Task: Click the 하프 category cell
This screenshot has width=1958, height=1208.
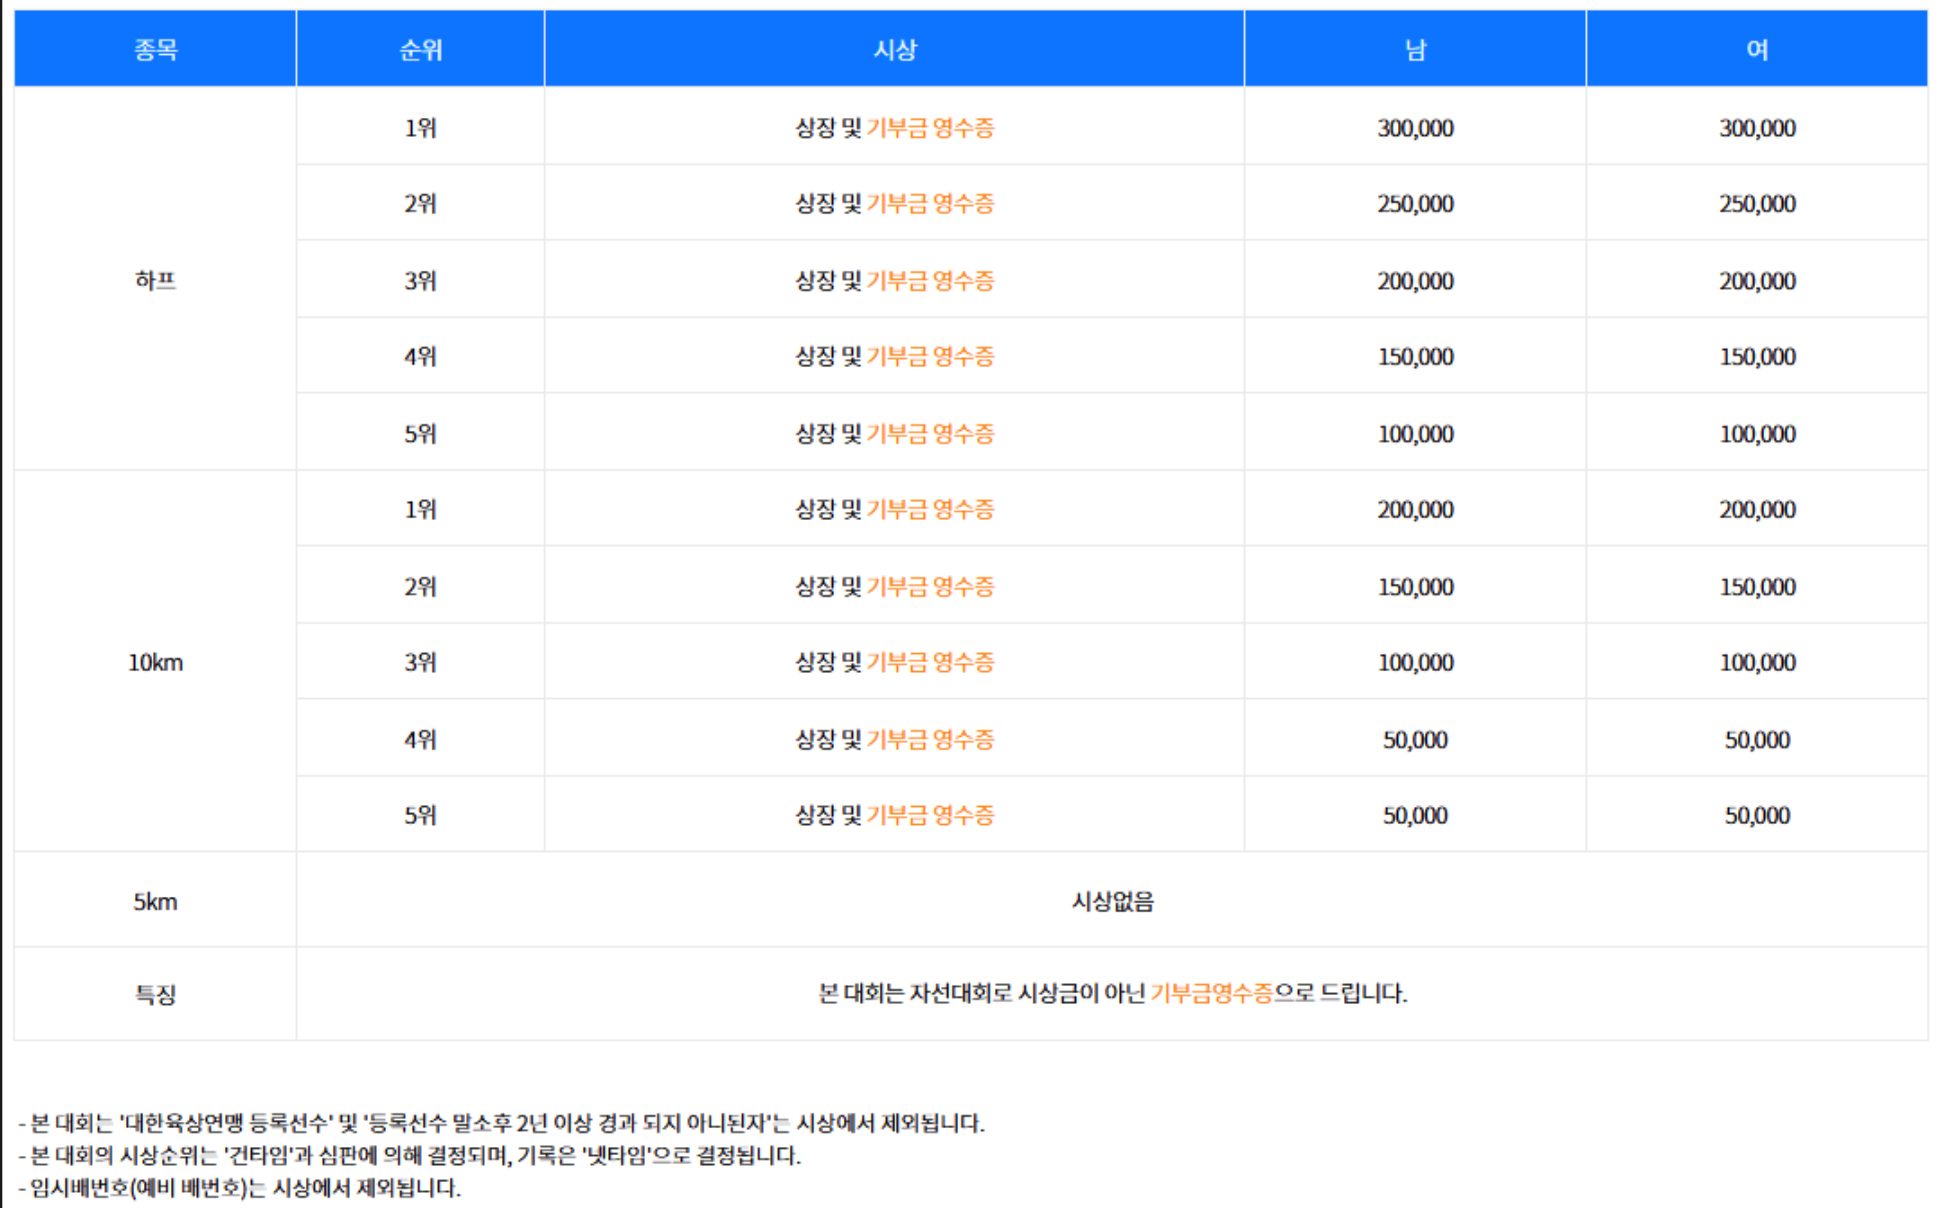Action: [155, 280]
